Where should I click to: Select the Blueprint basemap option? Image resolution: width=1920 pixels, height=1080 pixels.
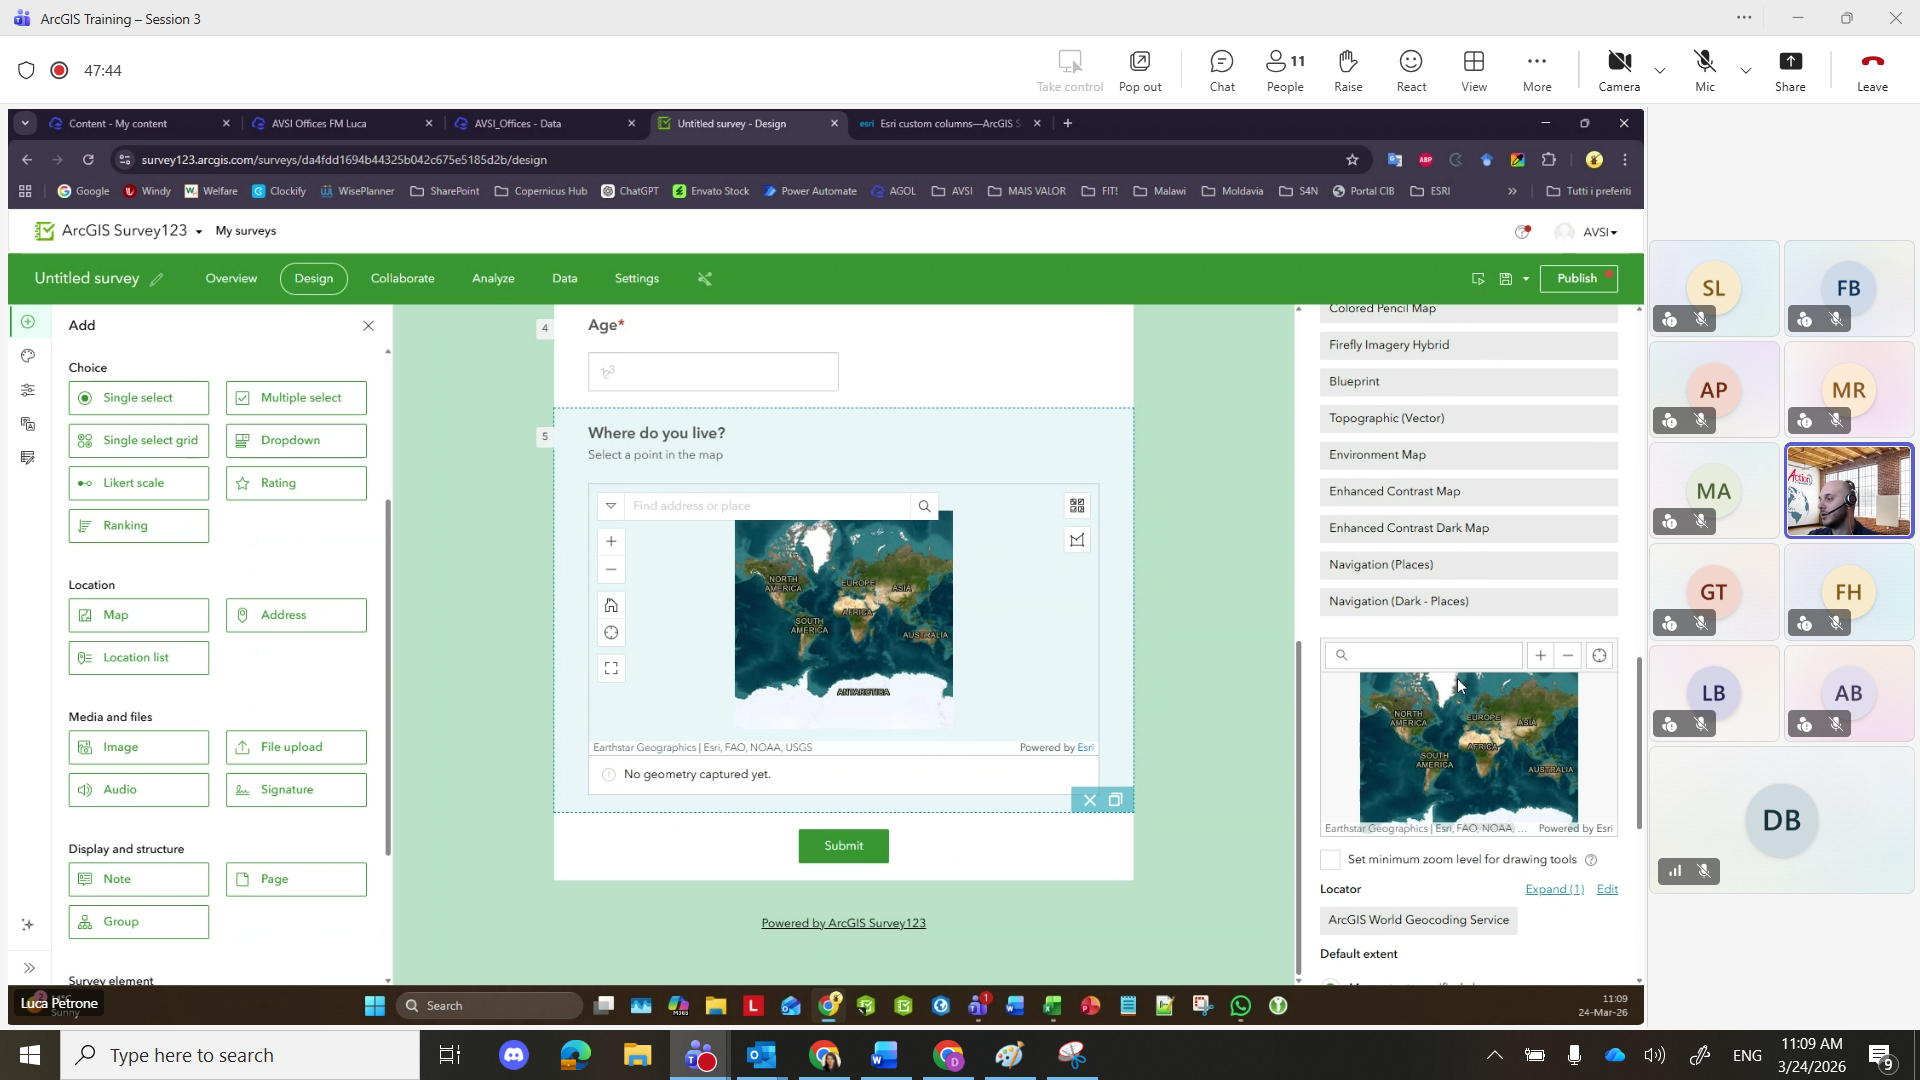point(1468,382)
